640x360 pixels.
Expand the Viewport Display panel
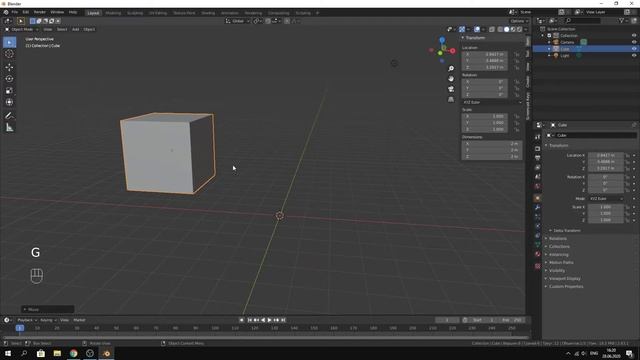point(564,278)
